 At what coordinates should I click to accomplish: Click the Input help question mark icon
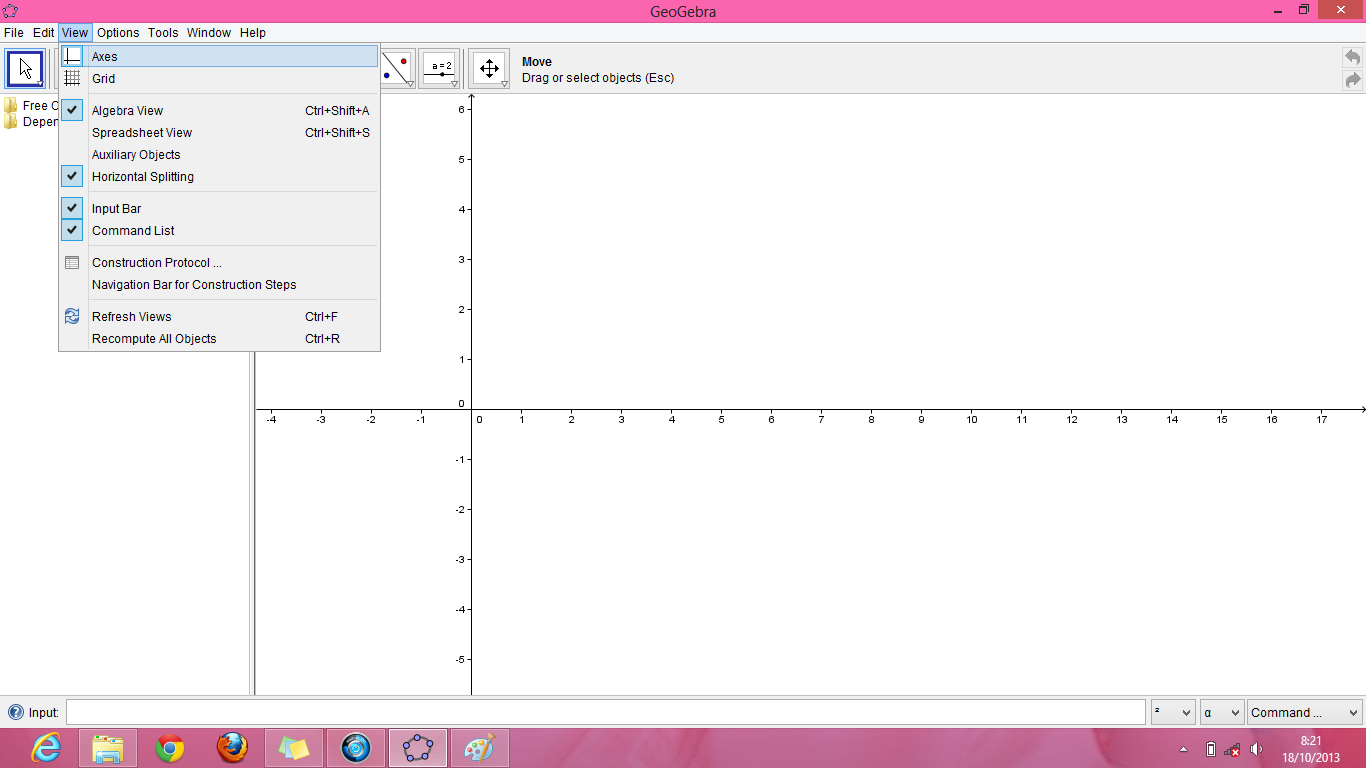pos(15,712)
